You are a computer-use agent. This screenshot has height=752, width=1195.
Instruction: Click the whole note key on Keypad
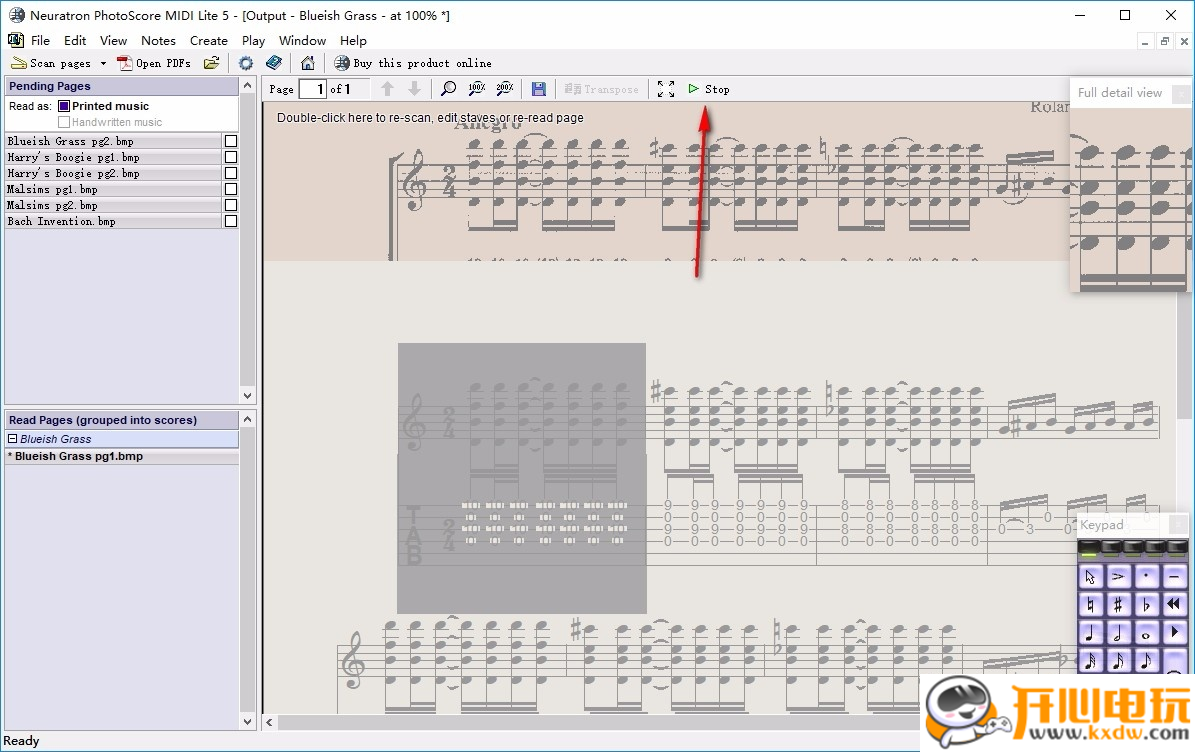[1146, 633]
